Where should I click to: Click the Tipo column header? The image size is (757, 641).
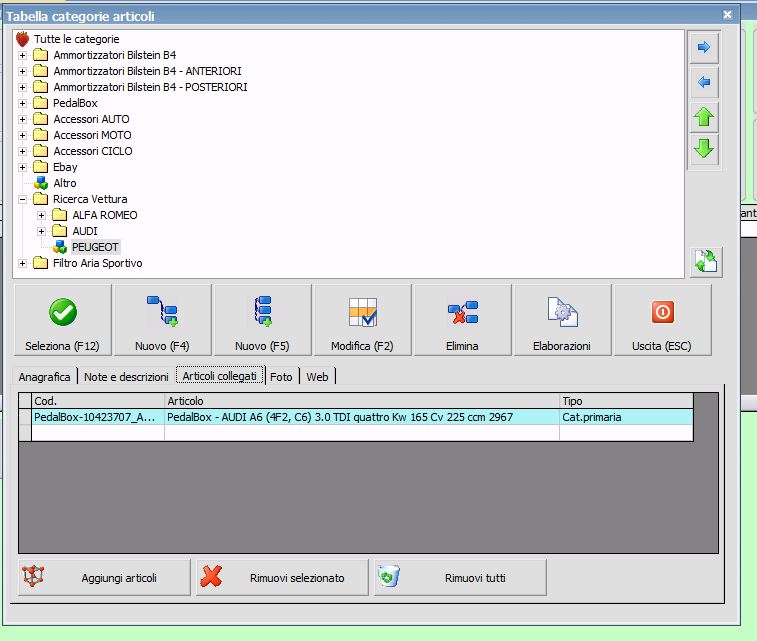626,401
